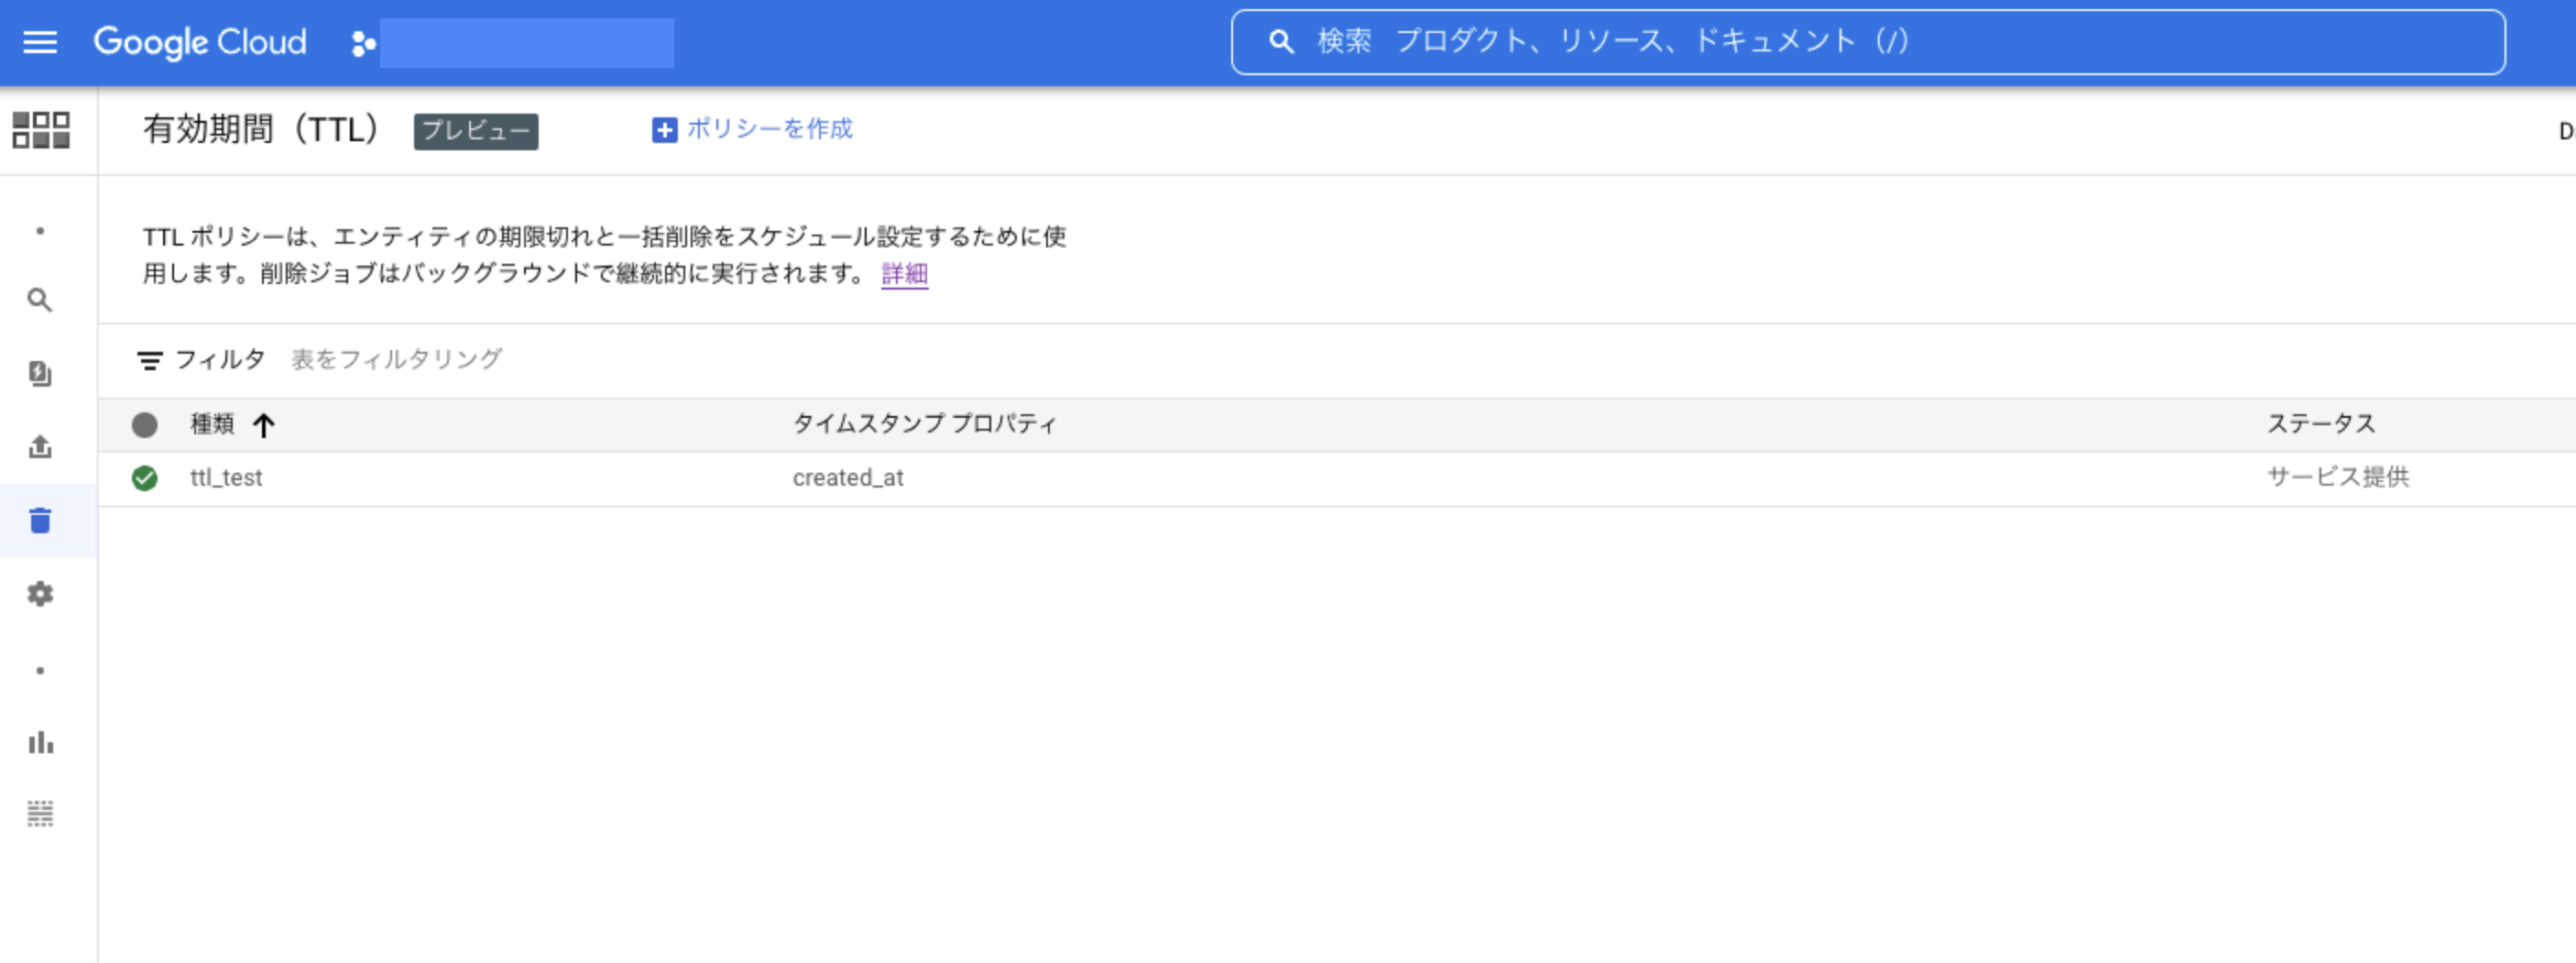This screenshot has height=963, width=2576.
Task: Open the 詳細 link
Action: (904, 274)
